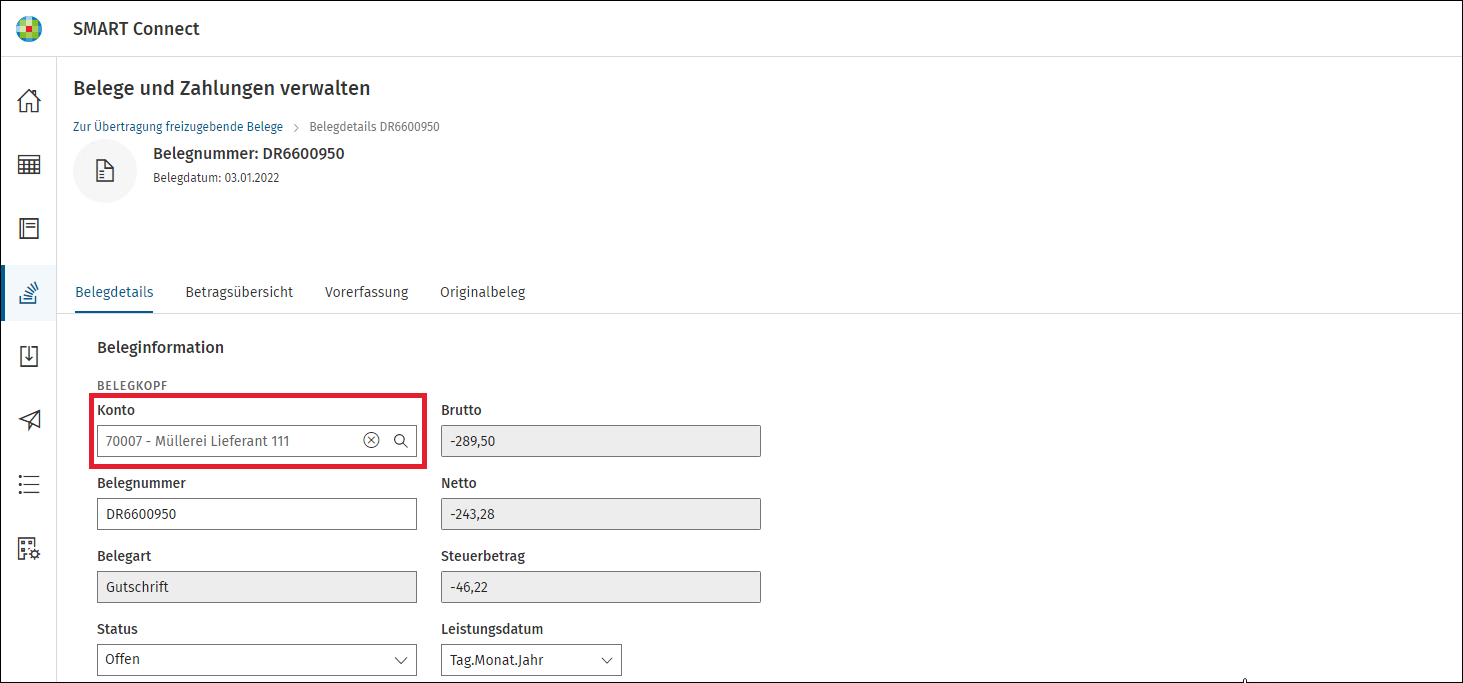Click the 'SMART Connect' title text

(136, 29)
